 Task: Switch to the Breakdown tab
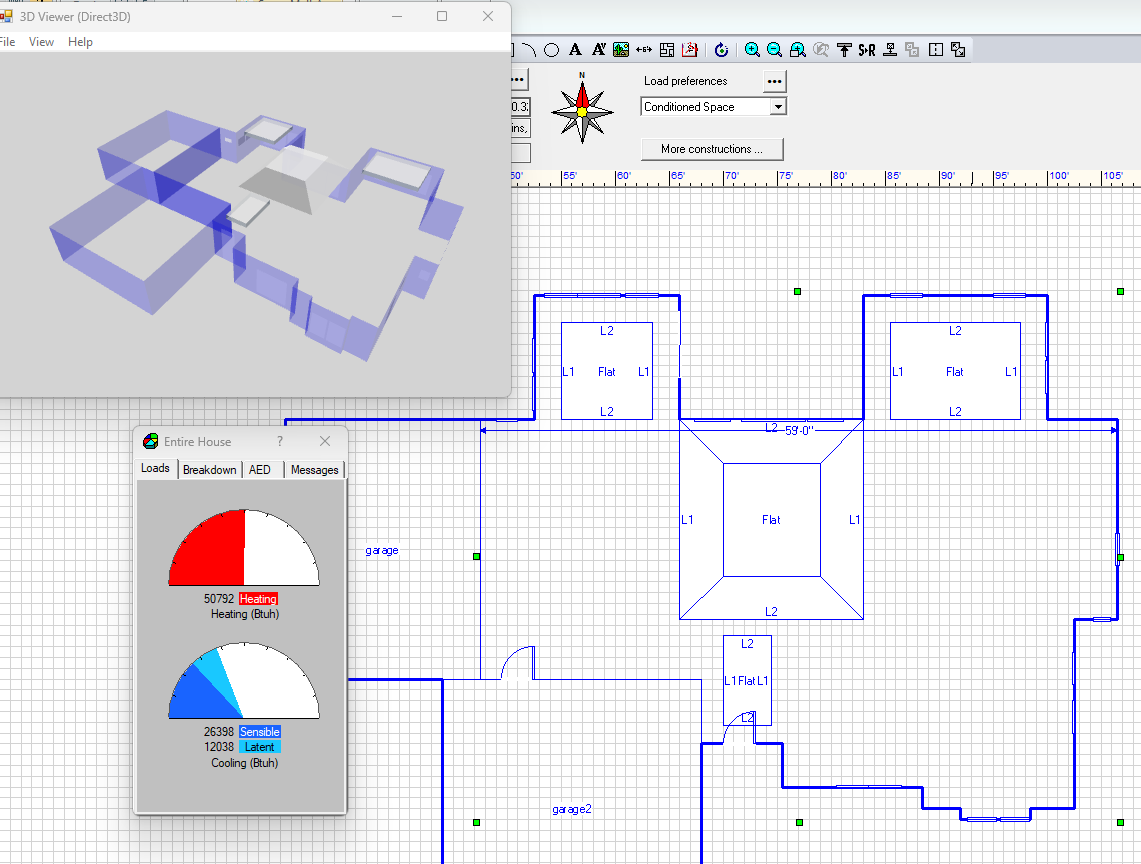pos(210,470)
